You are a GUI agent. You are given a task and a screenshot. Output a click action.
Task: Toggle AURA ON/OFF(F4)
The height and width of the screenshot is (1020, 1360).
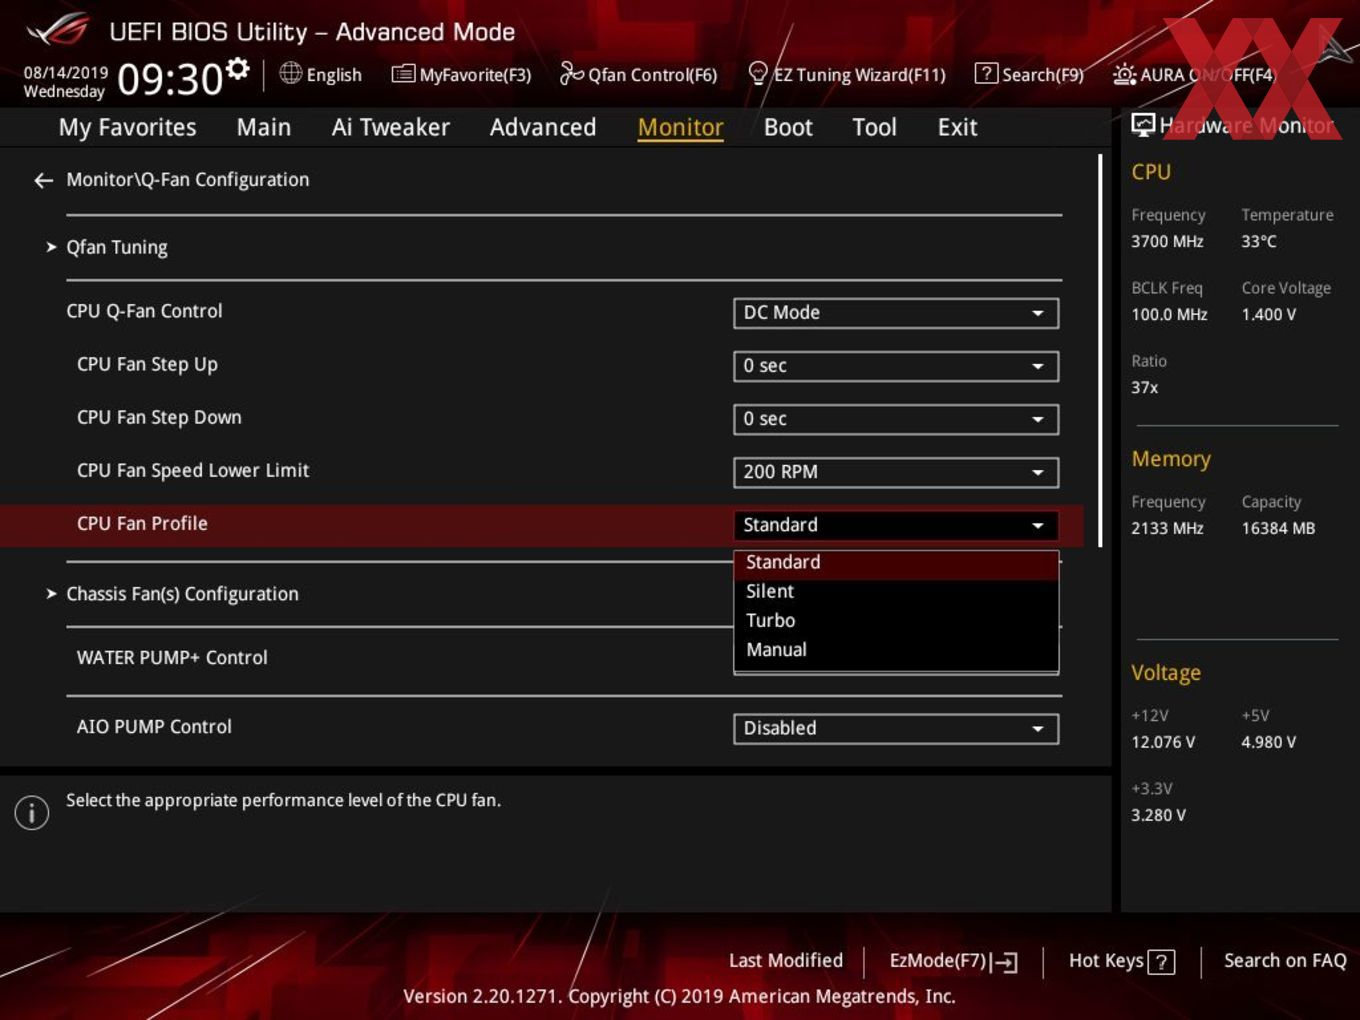[x=1194, y=74]
